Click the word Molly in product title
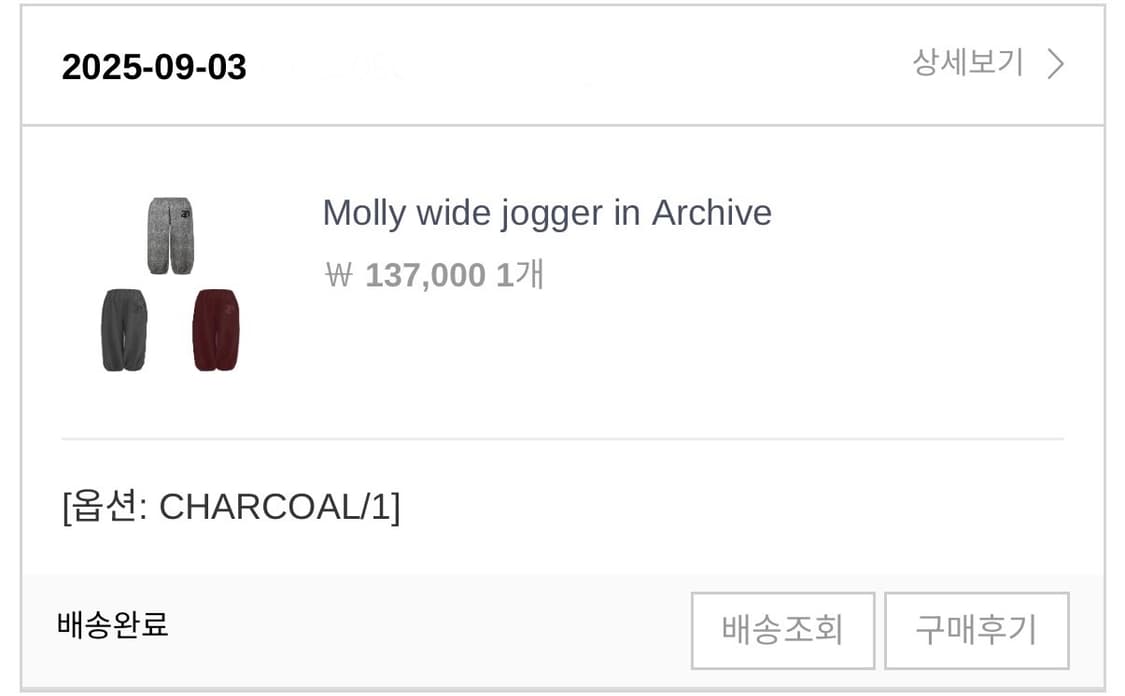Screen dimensions: 1125x696 (x=364, y=213)
